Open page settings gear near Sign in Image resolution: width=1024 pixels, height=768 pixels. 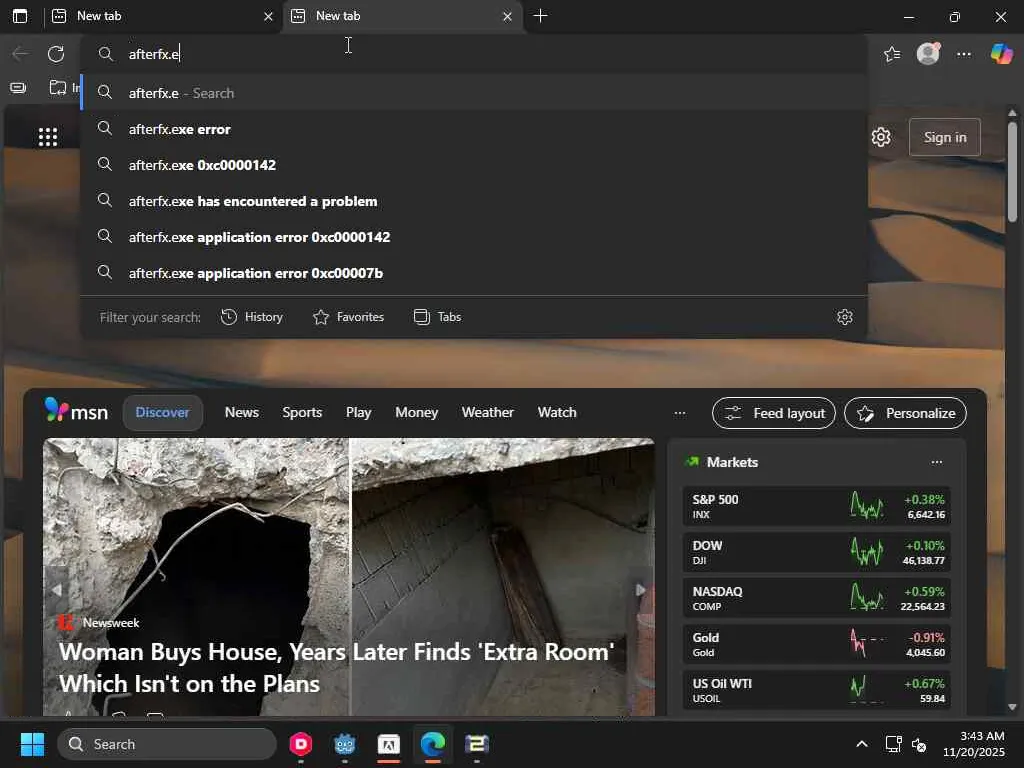pyautogui.click(x=881, y=137)
